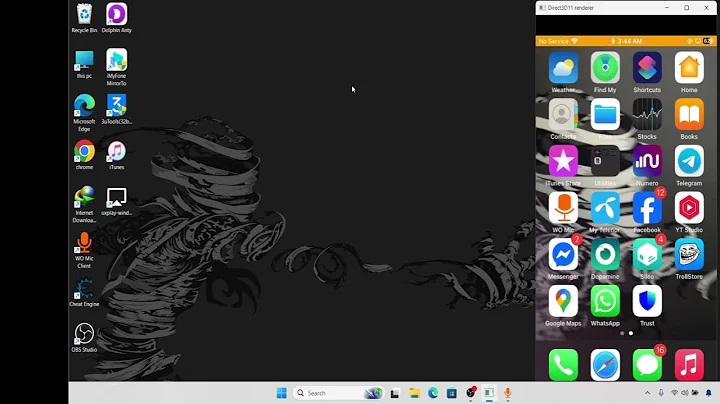
Task: Open the Dopamine app on phone
Action: click(x=605, y=254)
